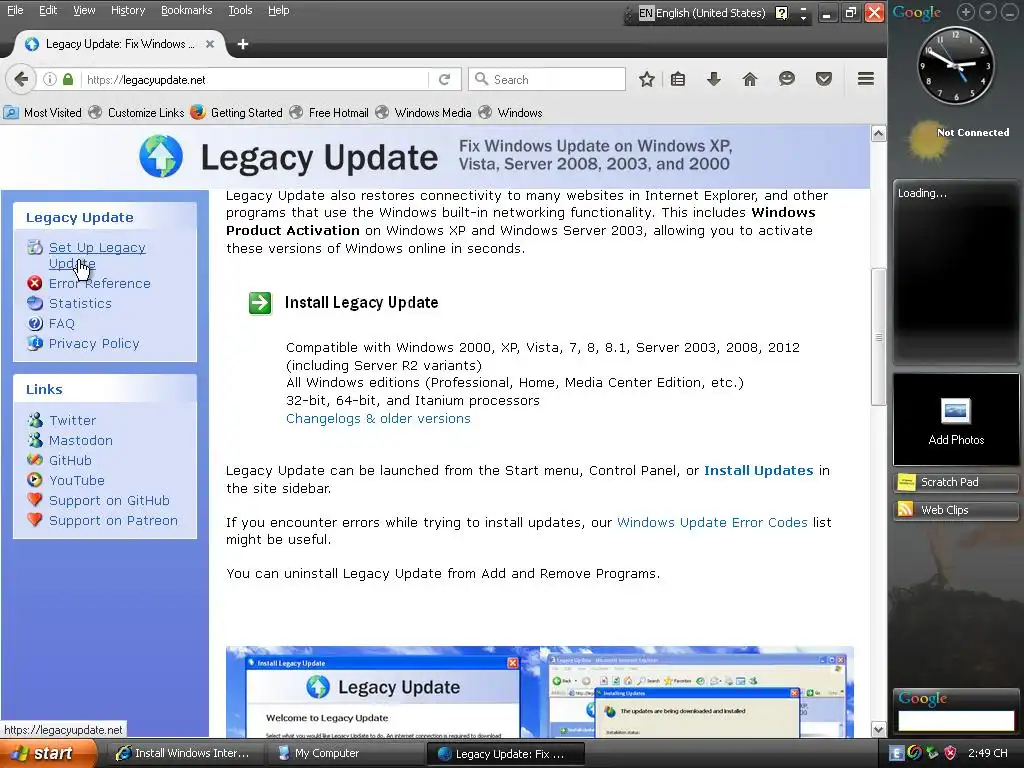Open Google sidebar dropdown arrow button
The height and width of the screenshot is (768, 1024).
988,12
